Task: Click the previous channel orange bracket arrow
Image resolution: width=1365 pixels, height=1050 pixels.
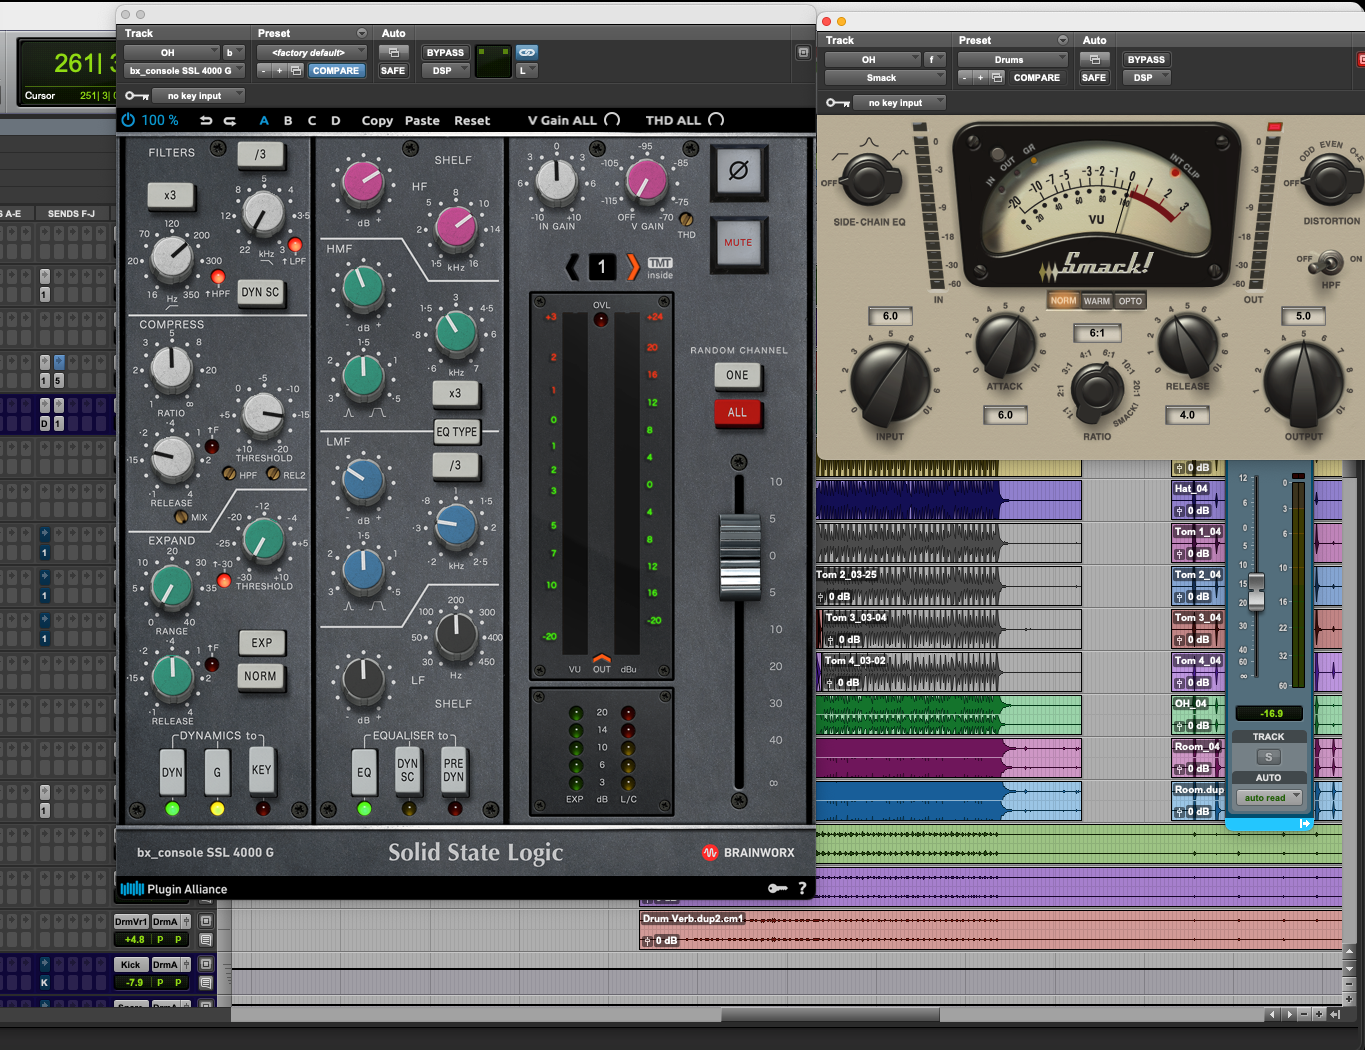Action: (x=573, y=267)
